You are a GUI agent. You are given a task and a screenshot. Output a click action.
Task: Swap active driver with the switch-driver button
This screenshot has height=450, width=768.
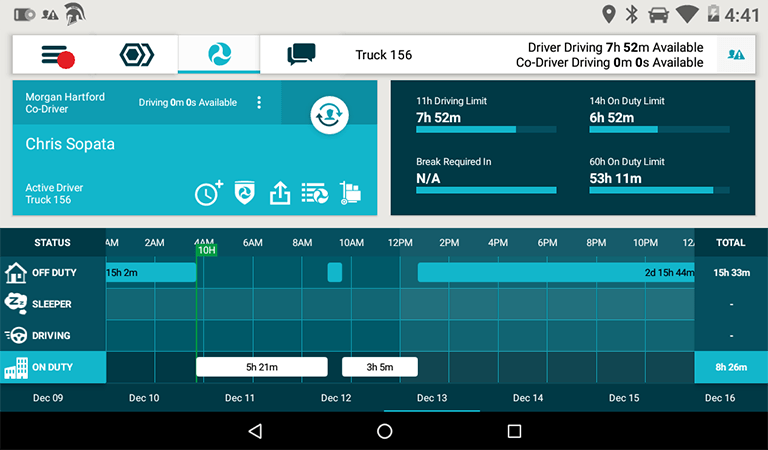(328, 115)
